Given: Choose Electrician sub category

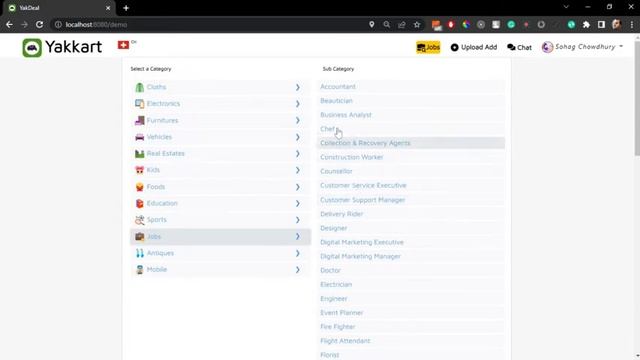Looking at the screenshot, I should point(411,284).
